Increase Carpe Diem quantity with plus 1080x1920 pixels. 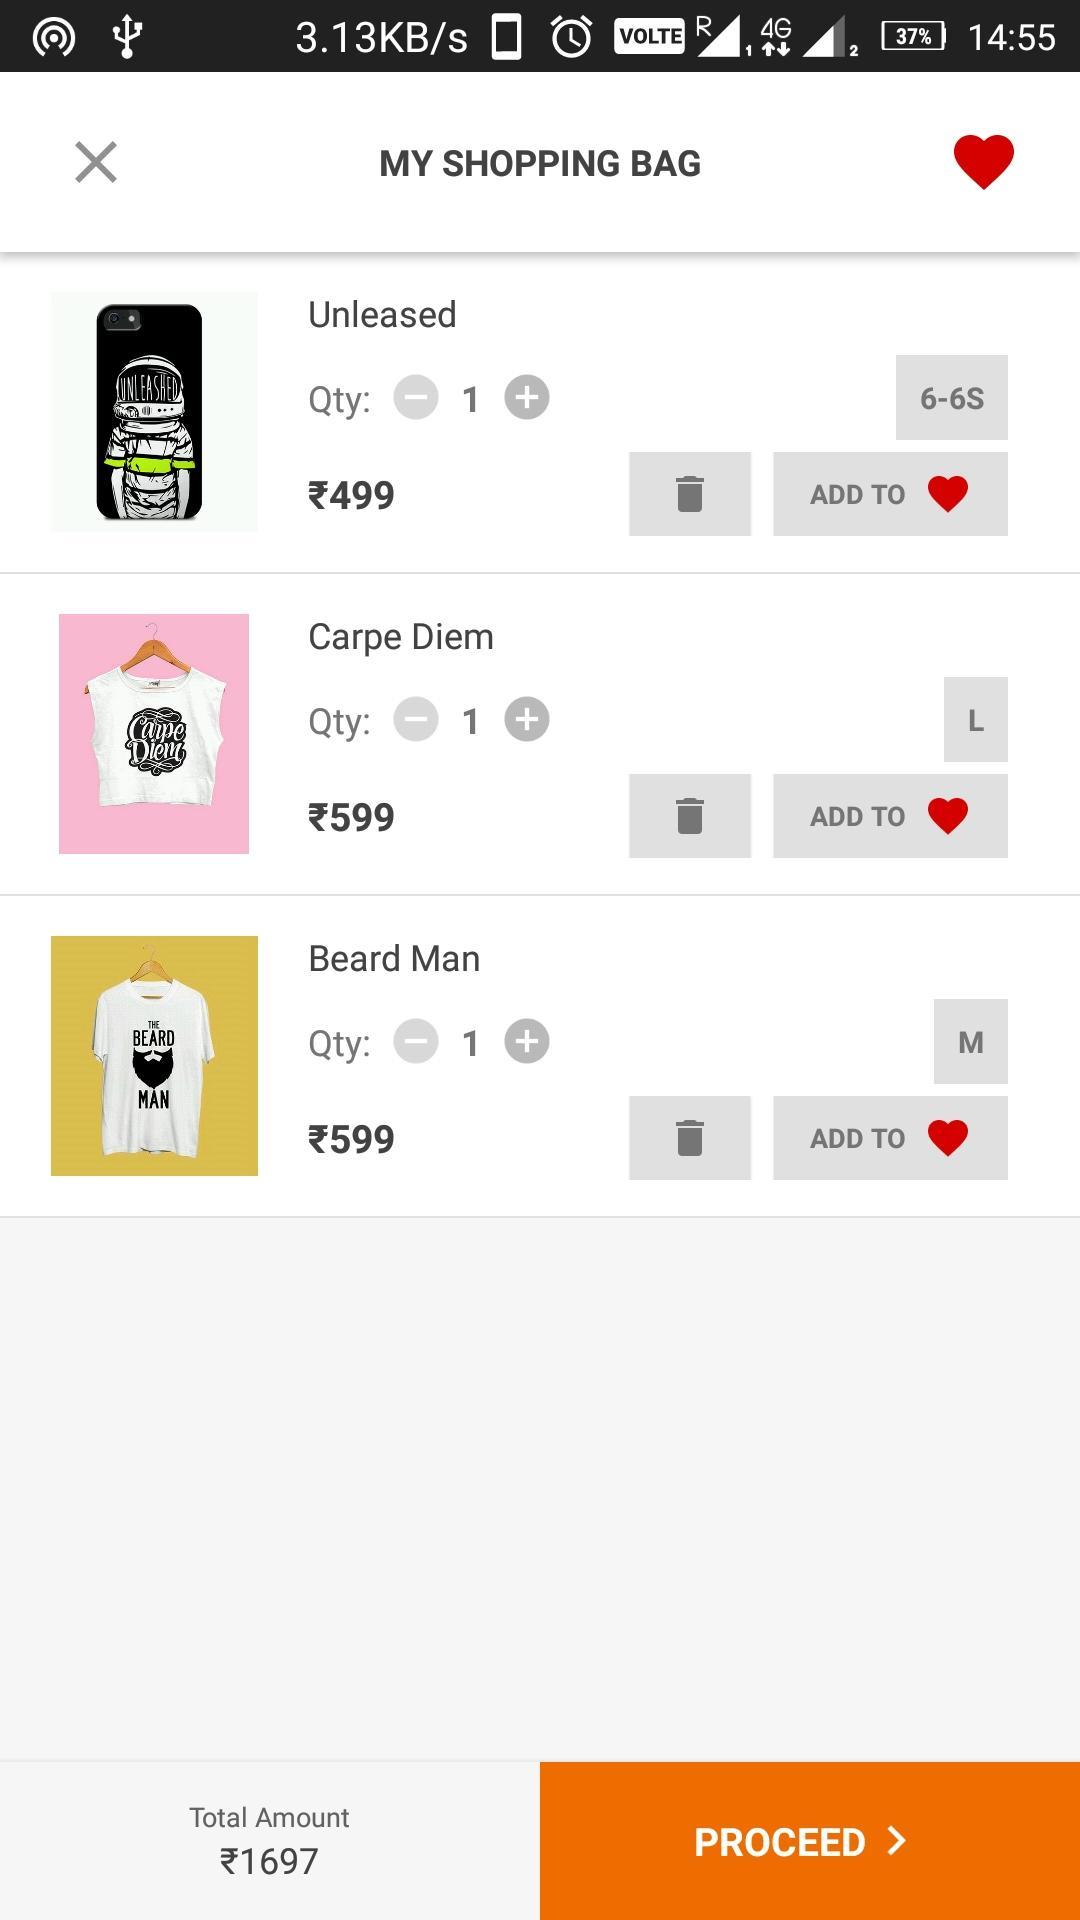(527, 720)
